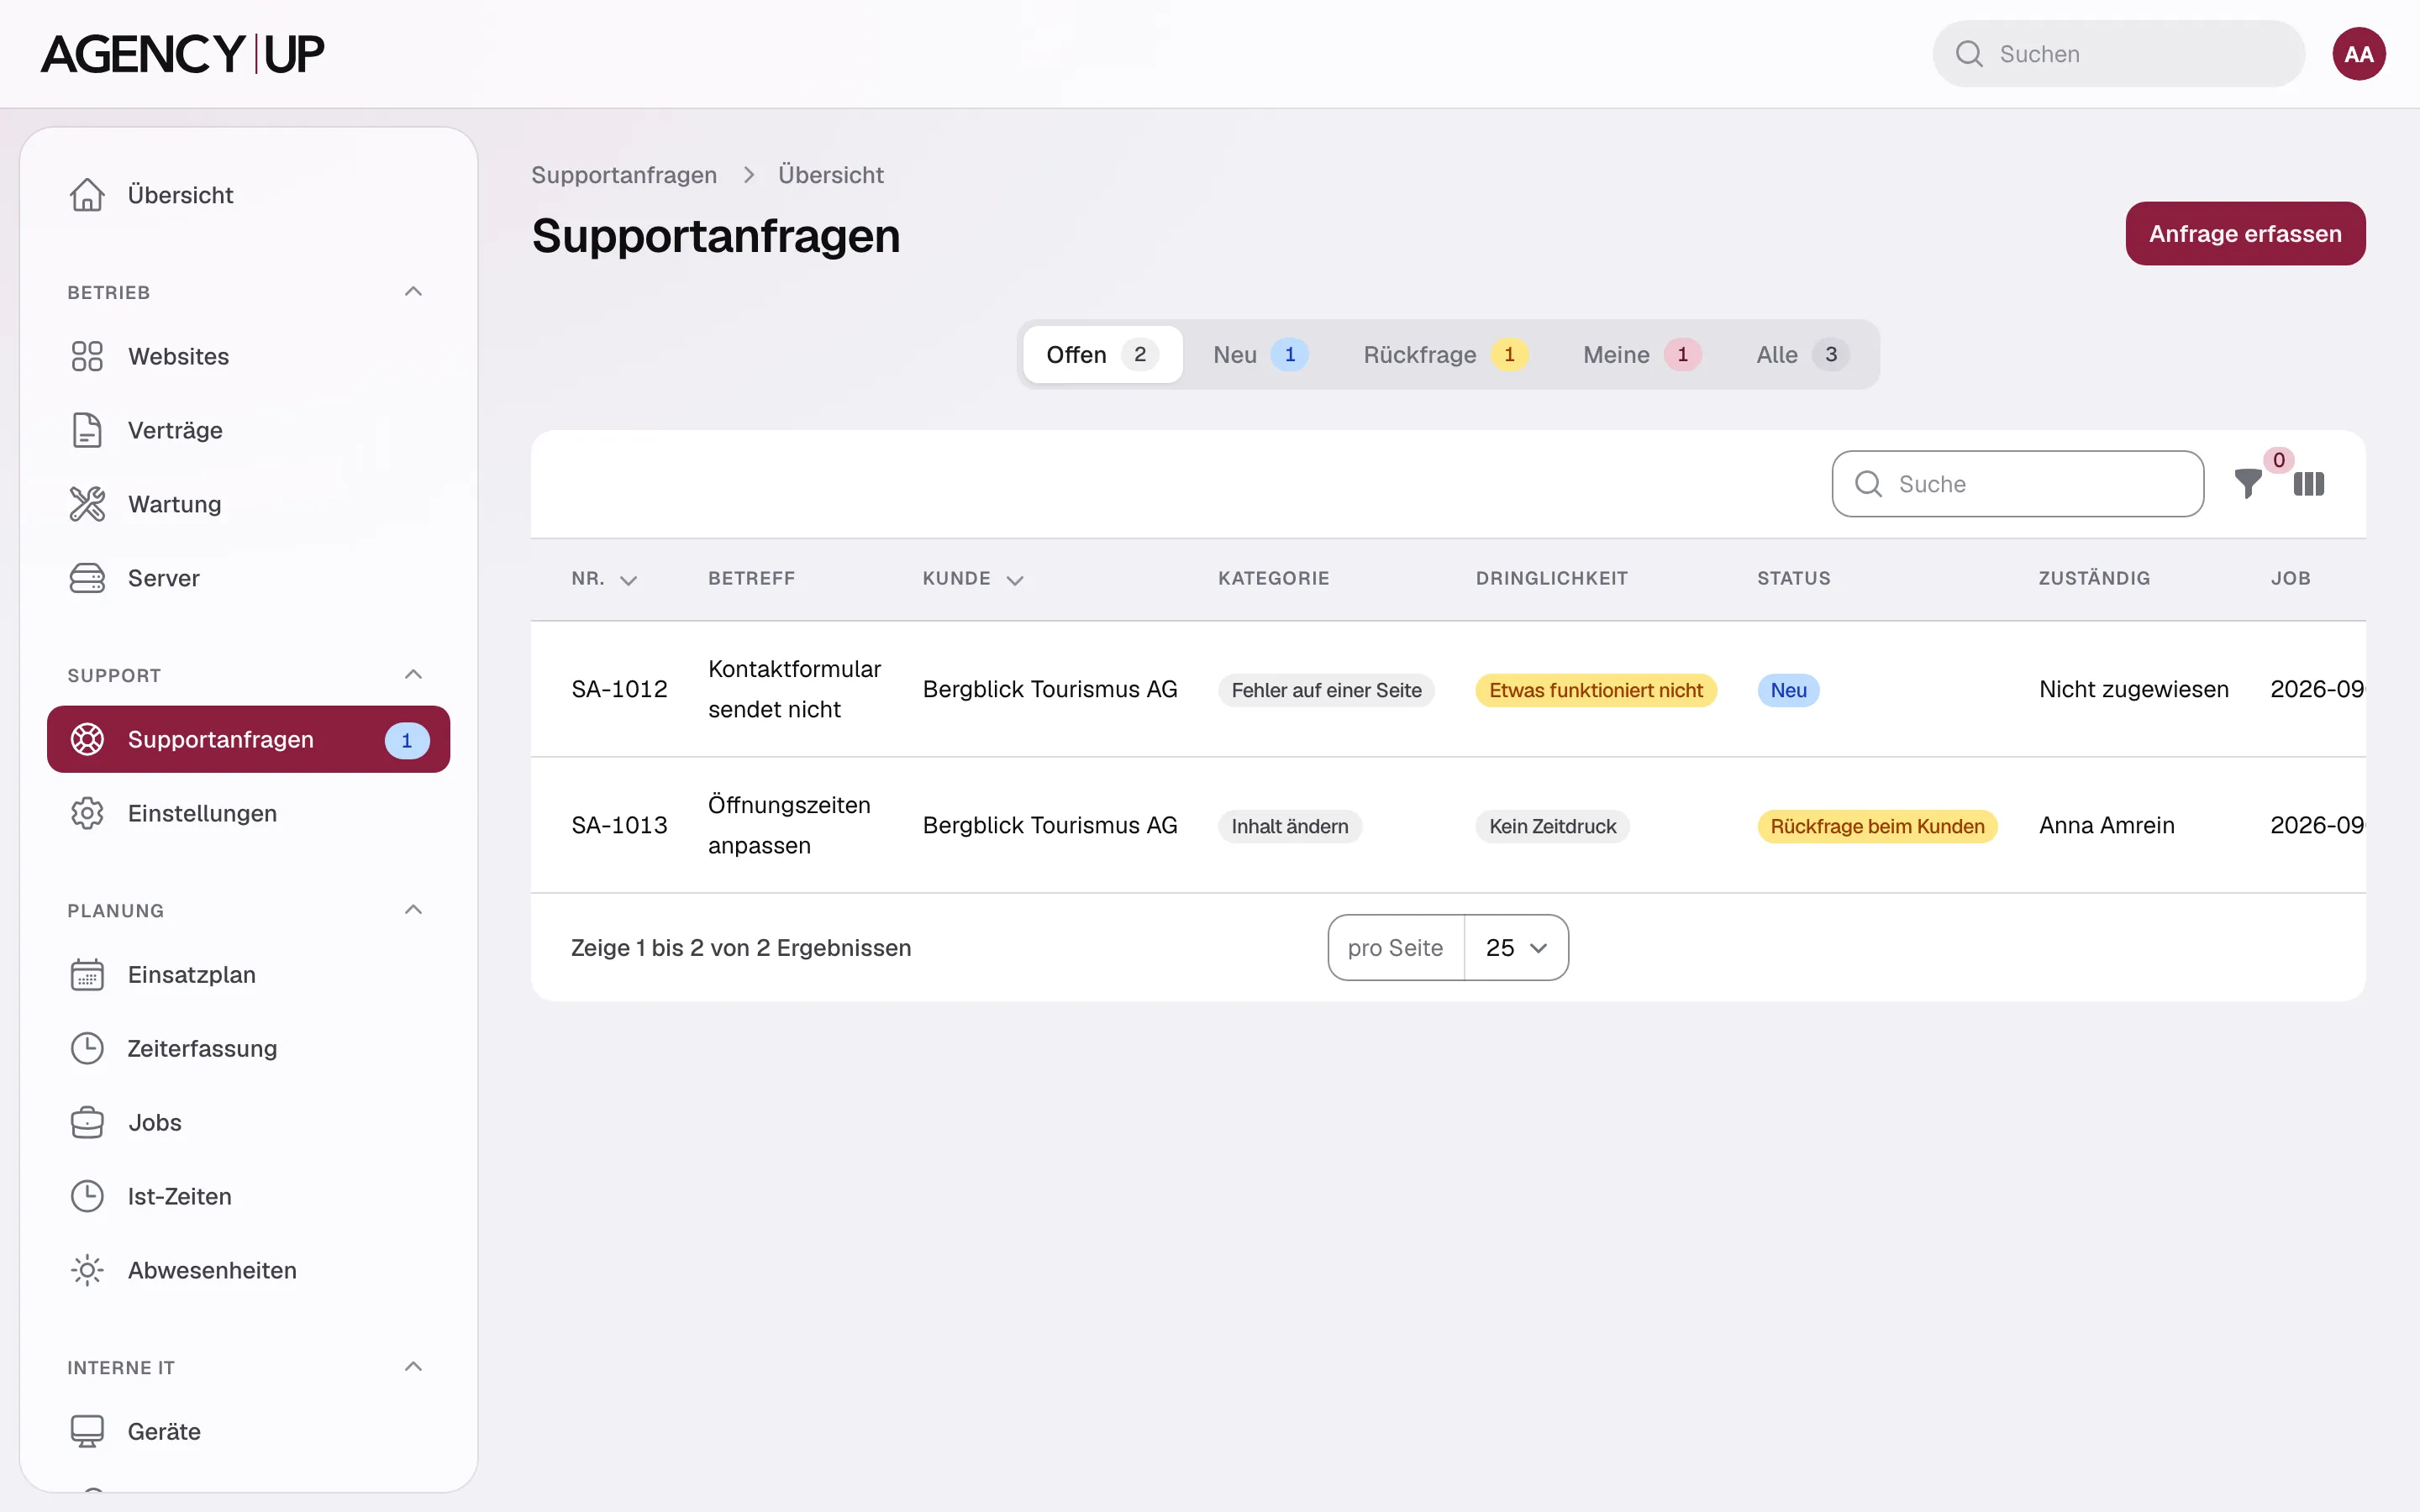Open the table filter funnel icon

click(2248, 484)
